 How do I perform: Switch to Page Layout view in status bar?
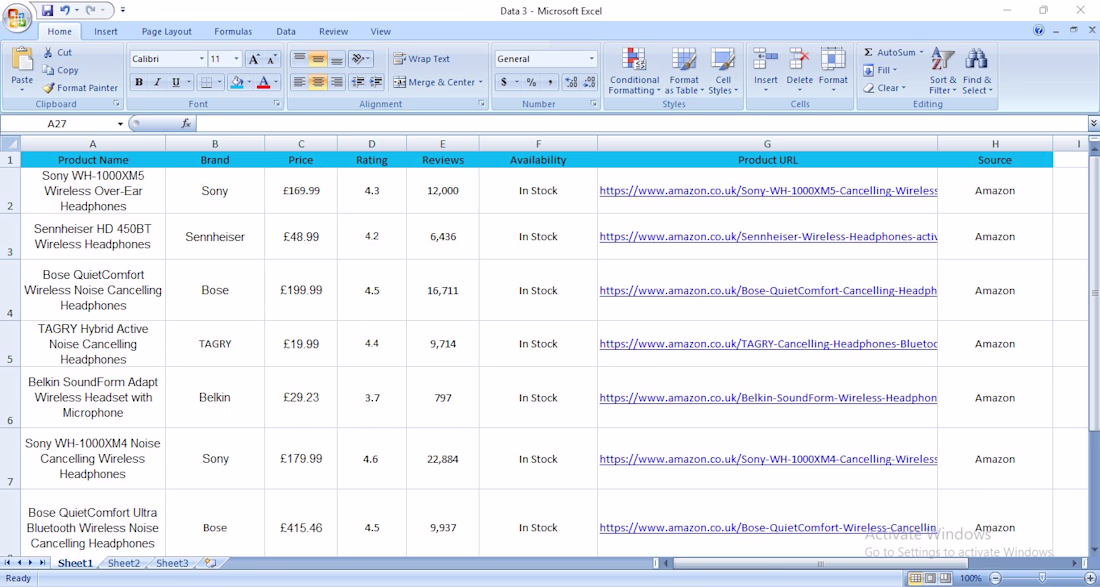coord(930,579)
